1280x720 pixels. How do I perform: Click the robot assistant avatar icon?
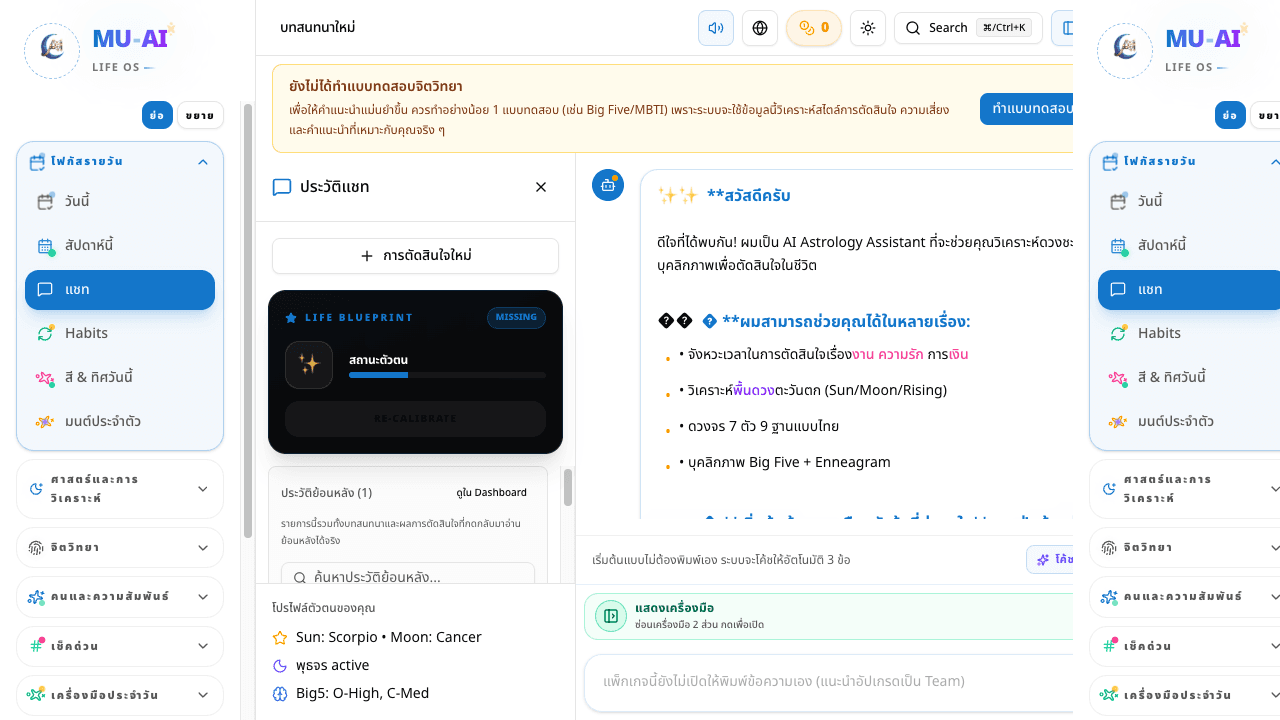608,185
